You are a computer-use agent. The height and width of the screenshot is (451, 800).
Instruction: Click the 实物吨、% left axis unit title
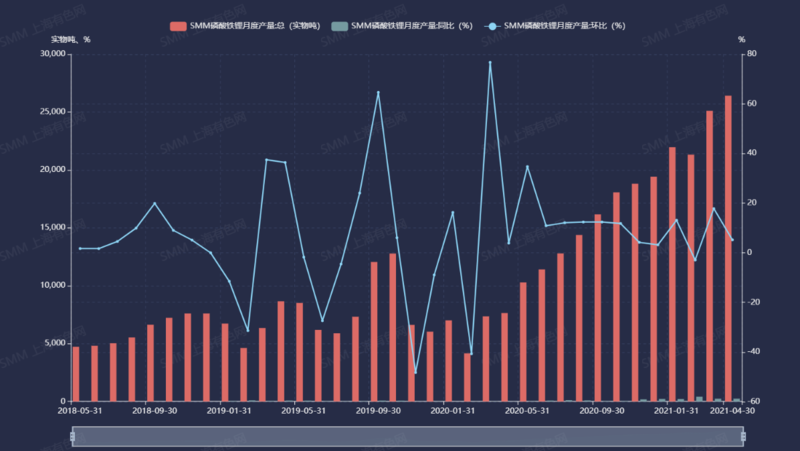[x=71, y=39]
